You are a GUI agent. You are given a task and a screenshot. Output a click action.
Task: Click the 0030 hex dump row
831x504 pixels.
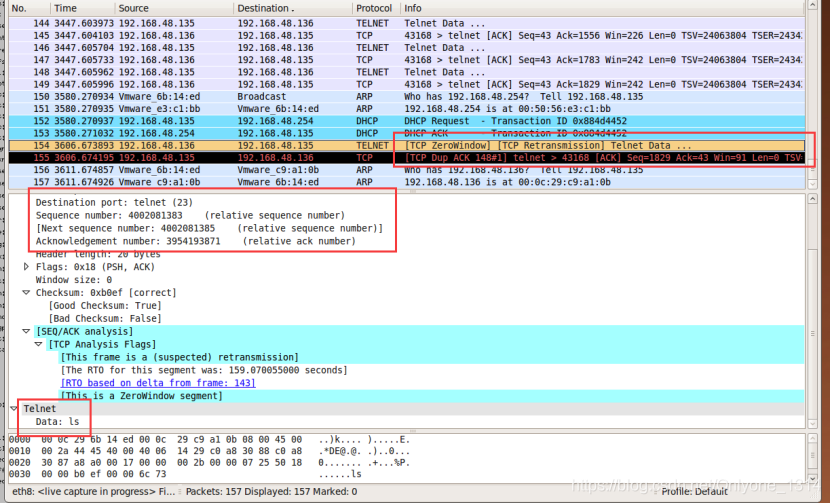click(185, 474)
